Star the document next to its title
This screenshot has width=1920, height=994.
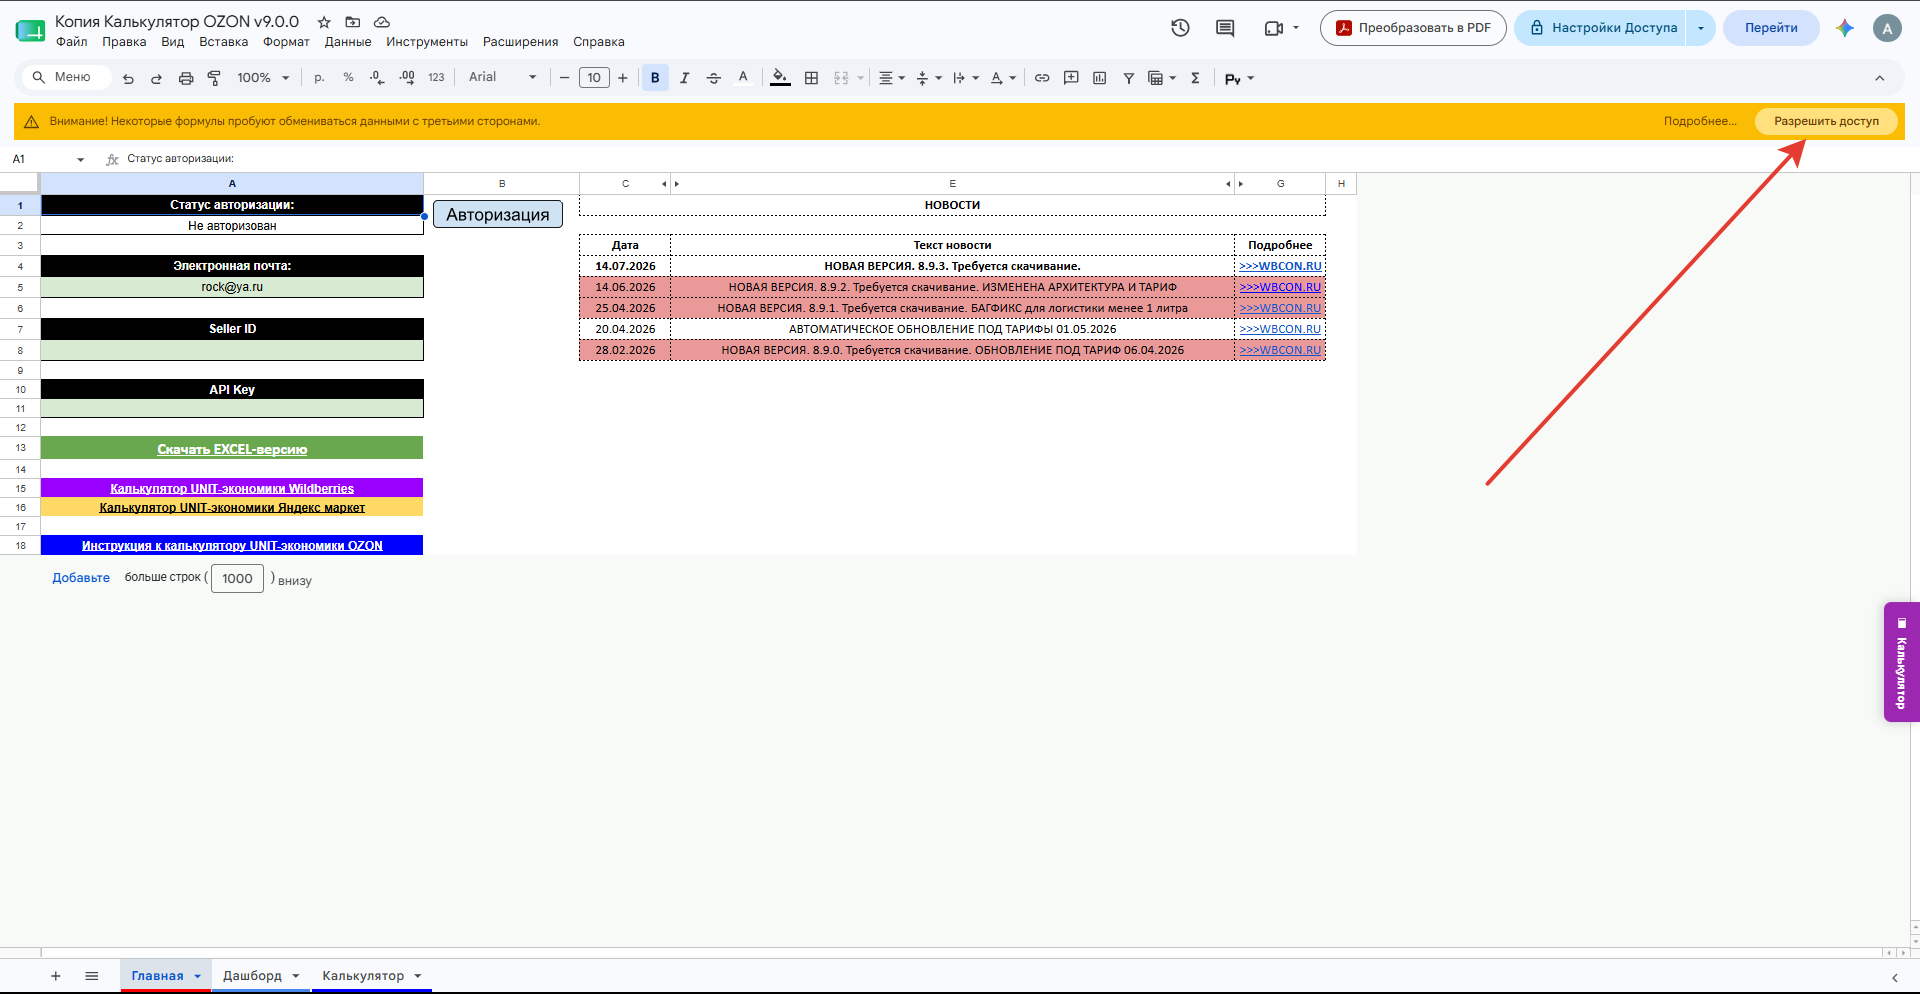(x=324, y=22)
